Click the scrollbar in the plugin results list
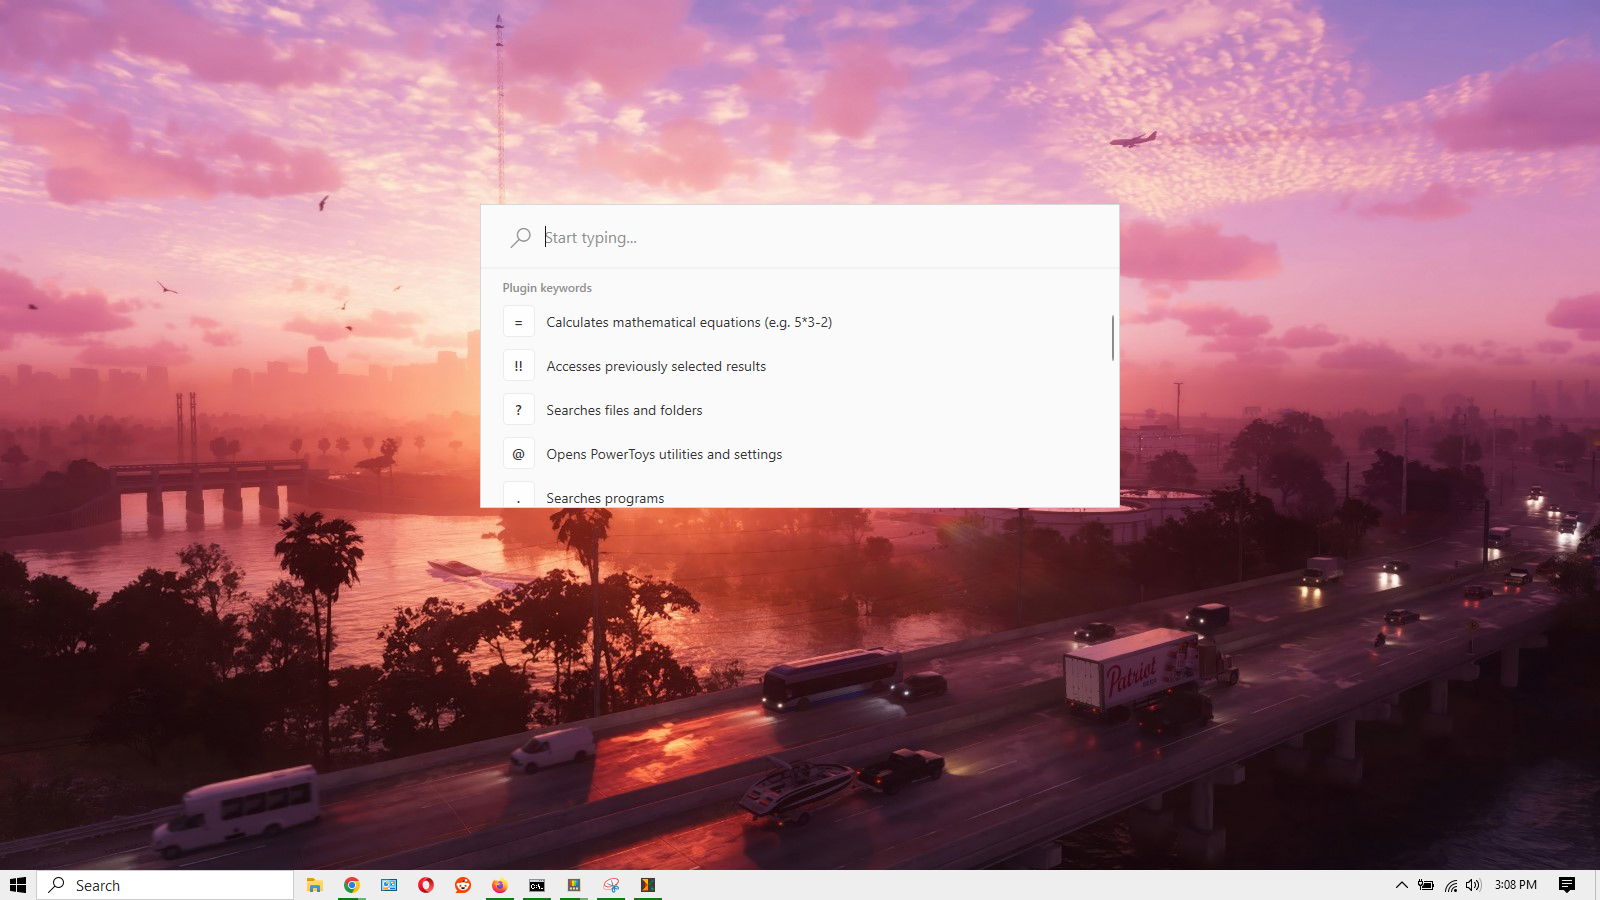Image resolution: width=1600 pixels, height=900 pixels. pos(1111,337)
